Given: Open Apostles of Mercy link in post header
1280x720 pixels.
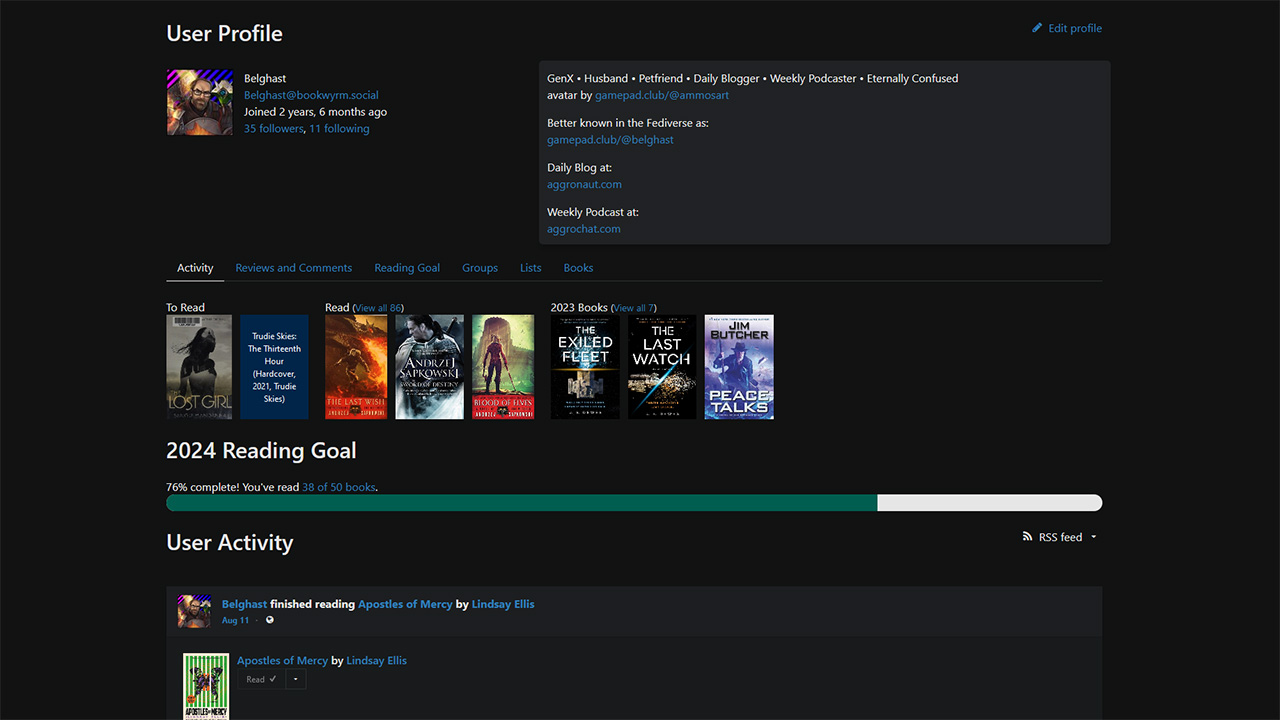Looking at the screenshot, I should [405, 604].
